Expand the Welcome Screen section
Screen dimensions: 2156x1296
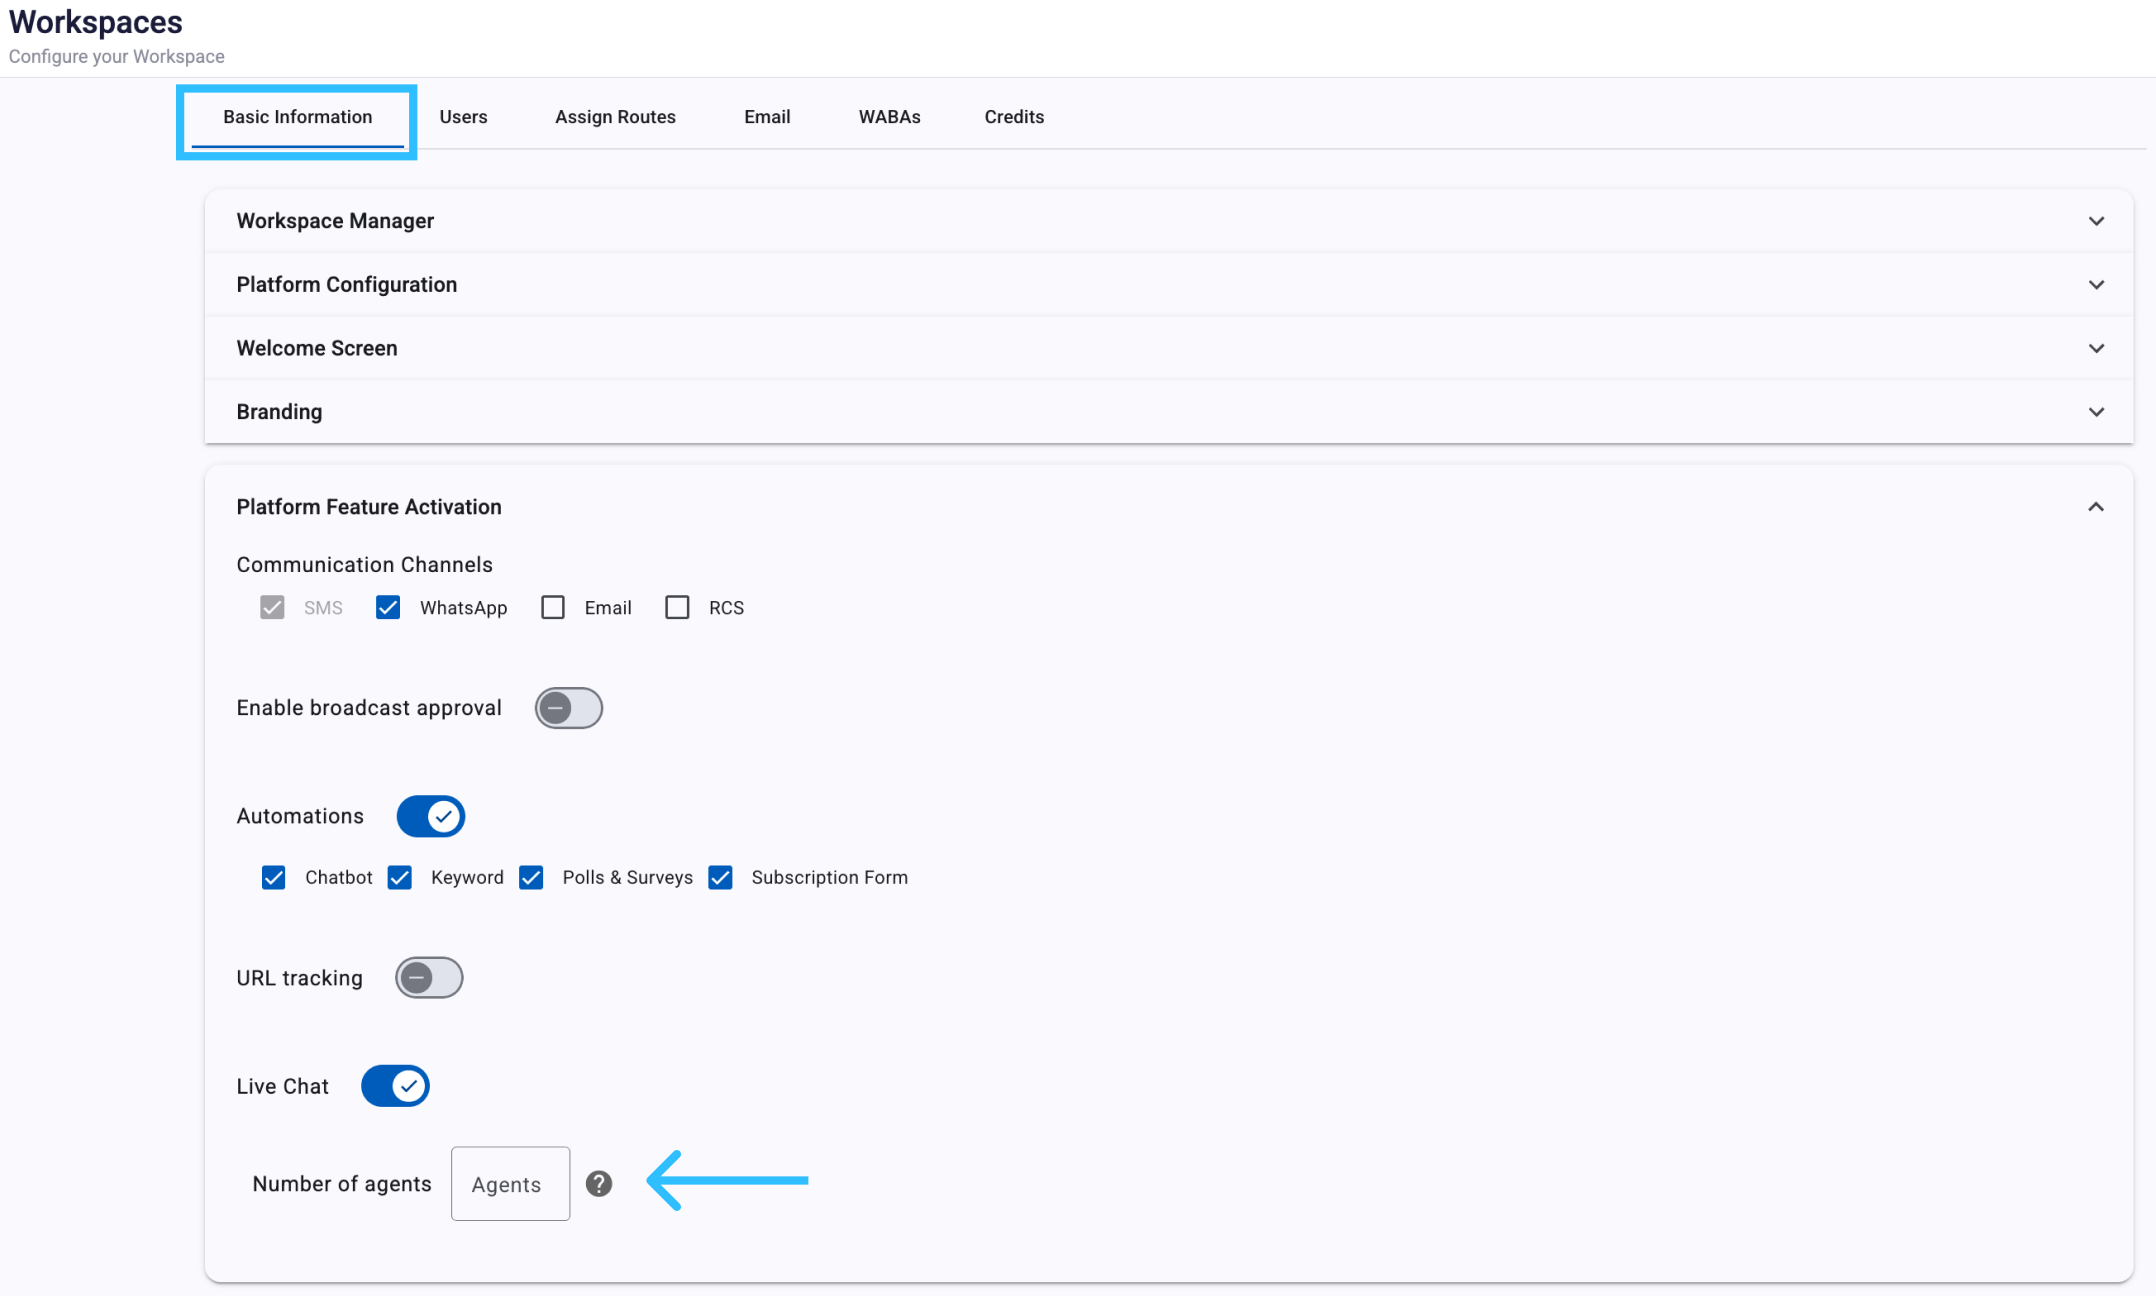click(x=1169, y=348)
